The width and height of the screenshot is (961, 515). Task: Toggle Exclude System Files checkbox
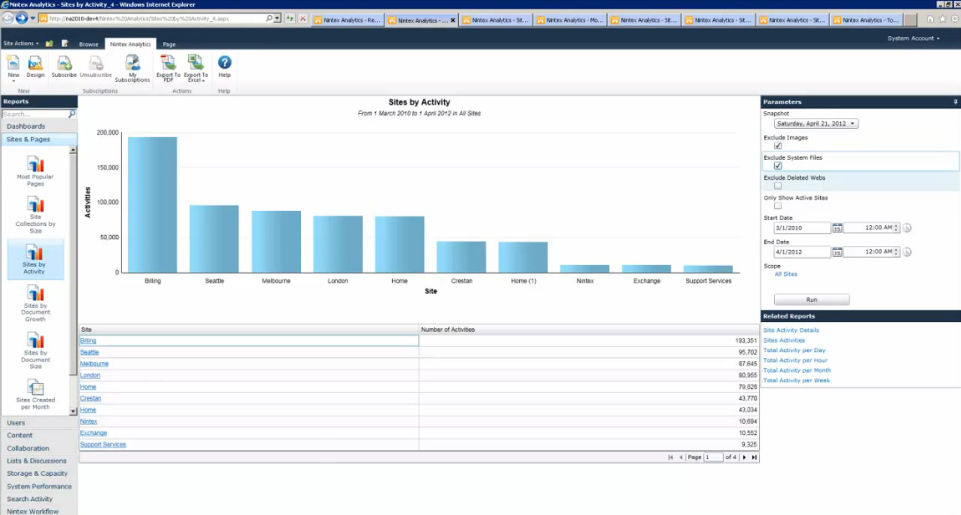pos(778,166)
